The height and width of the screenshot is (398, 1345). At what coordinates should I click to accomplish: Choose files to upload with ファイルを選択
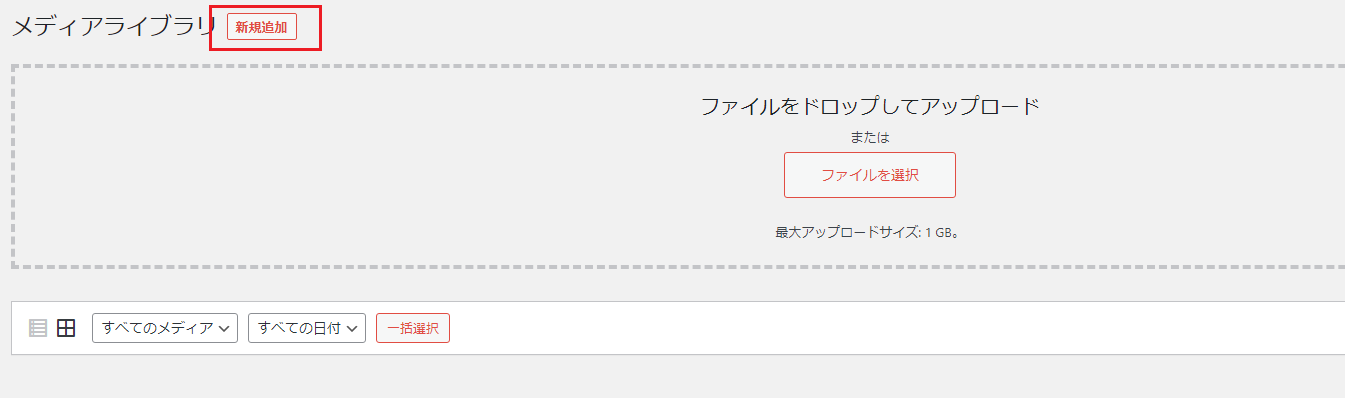point(870,175)
